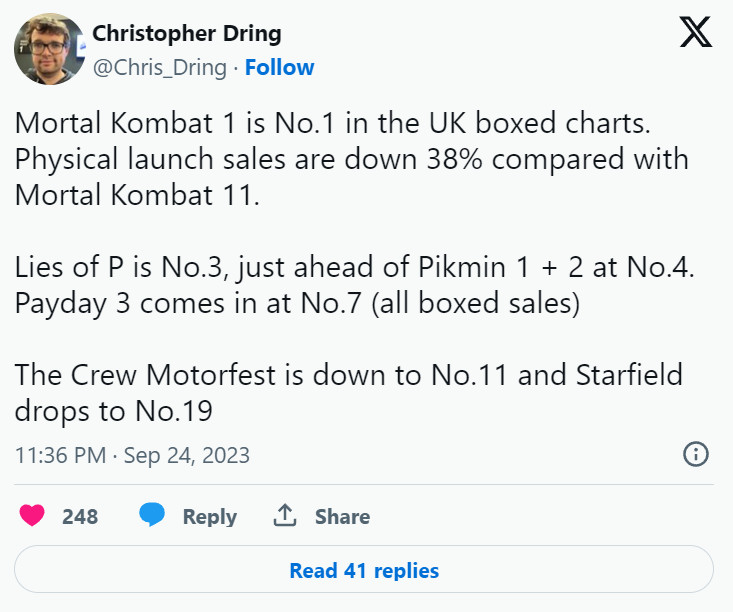Like the tweet with the heart icon
The height and width of the screenshot is (612, 733).
33,516
